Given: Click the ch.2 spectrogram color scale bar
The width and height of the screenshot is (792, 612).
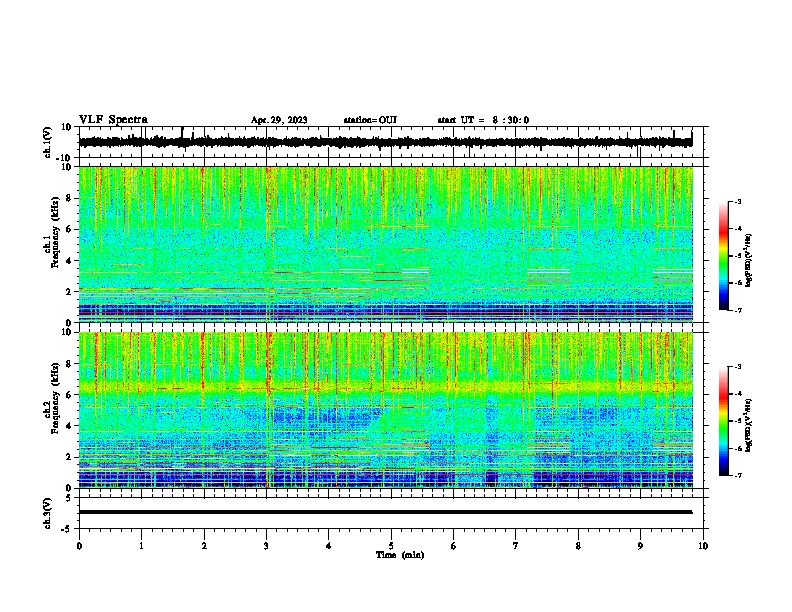Looking at the screenshot, I should (x=723, y=421).
